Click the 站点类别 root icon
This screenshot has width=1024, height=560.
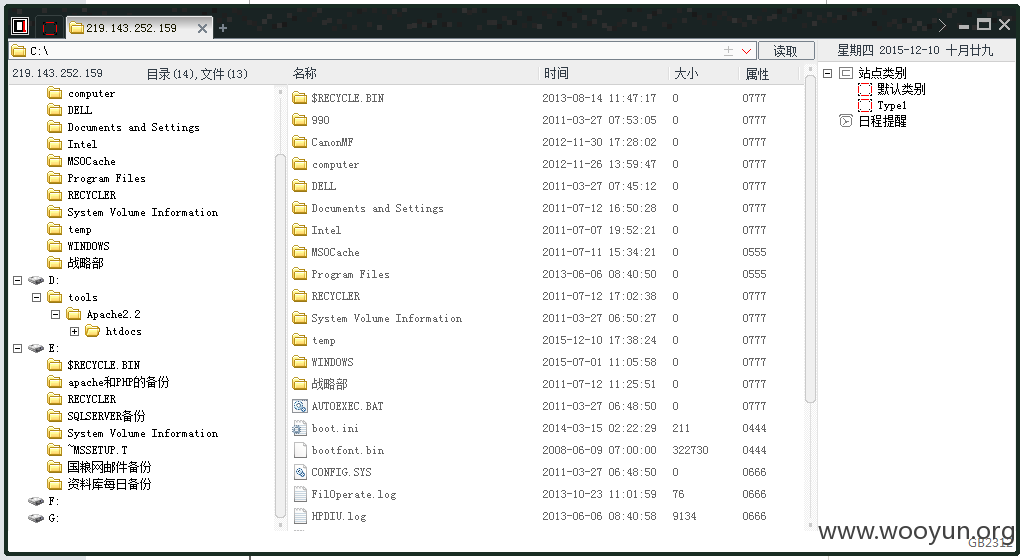point(846,73)
